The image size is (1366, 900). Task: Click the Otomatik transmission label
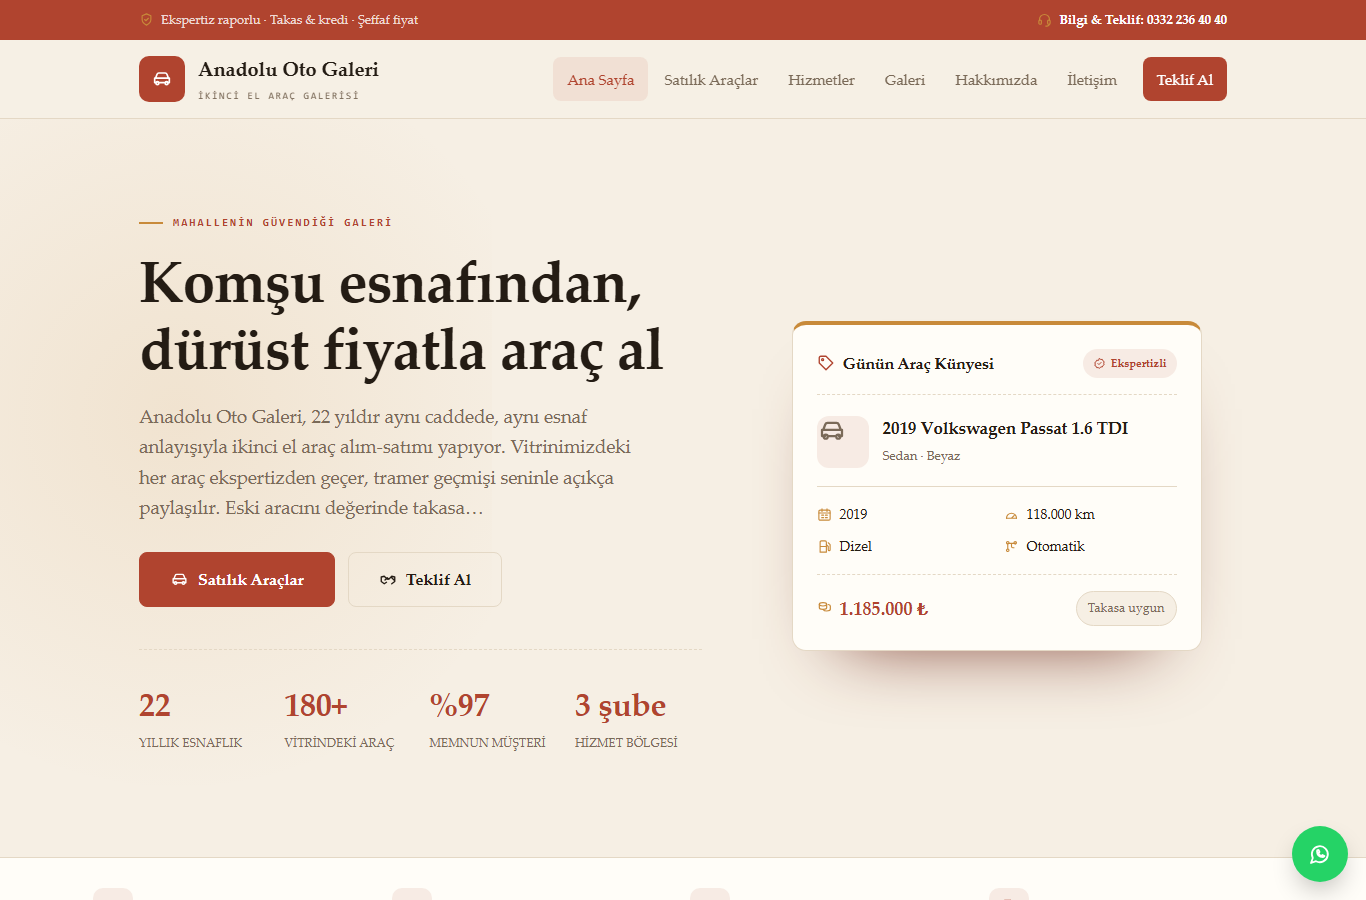click(1055, 547)
